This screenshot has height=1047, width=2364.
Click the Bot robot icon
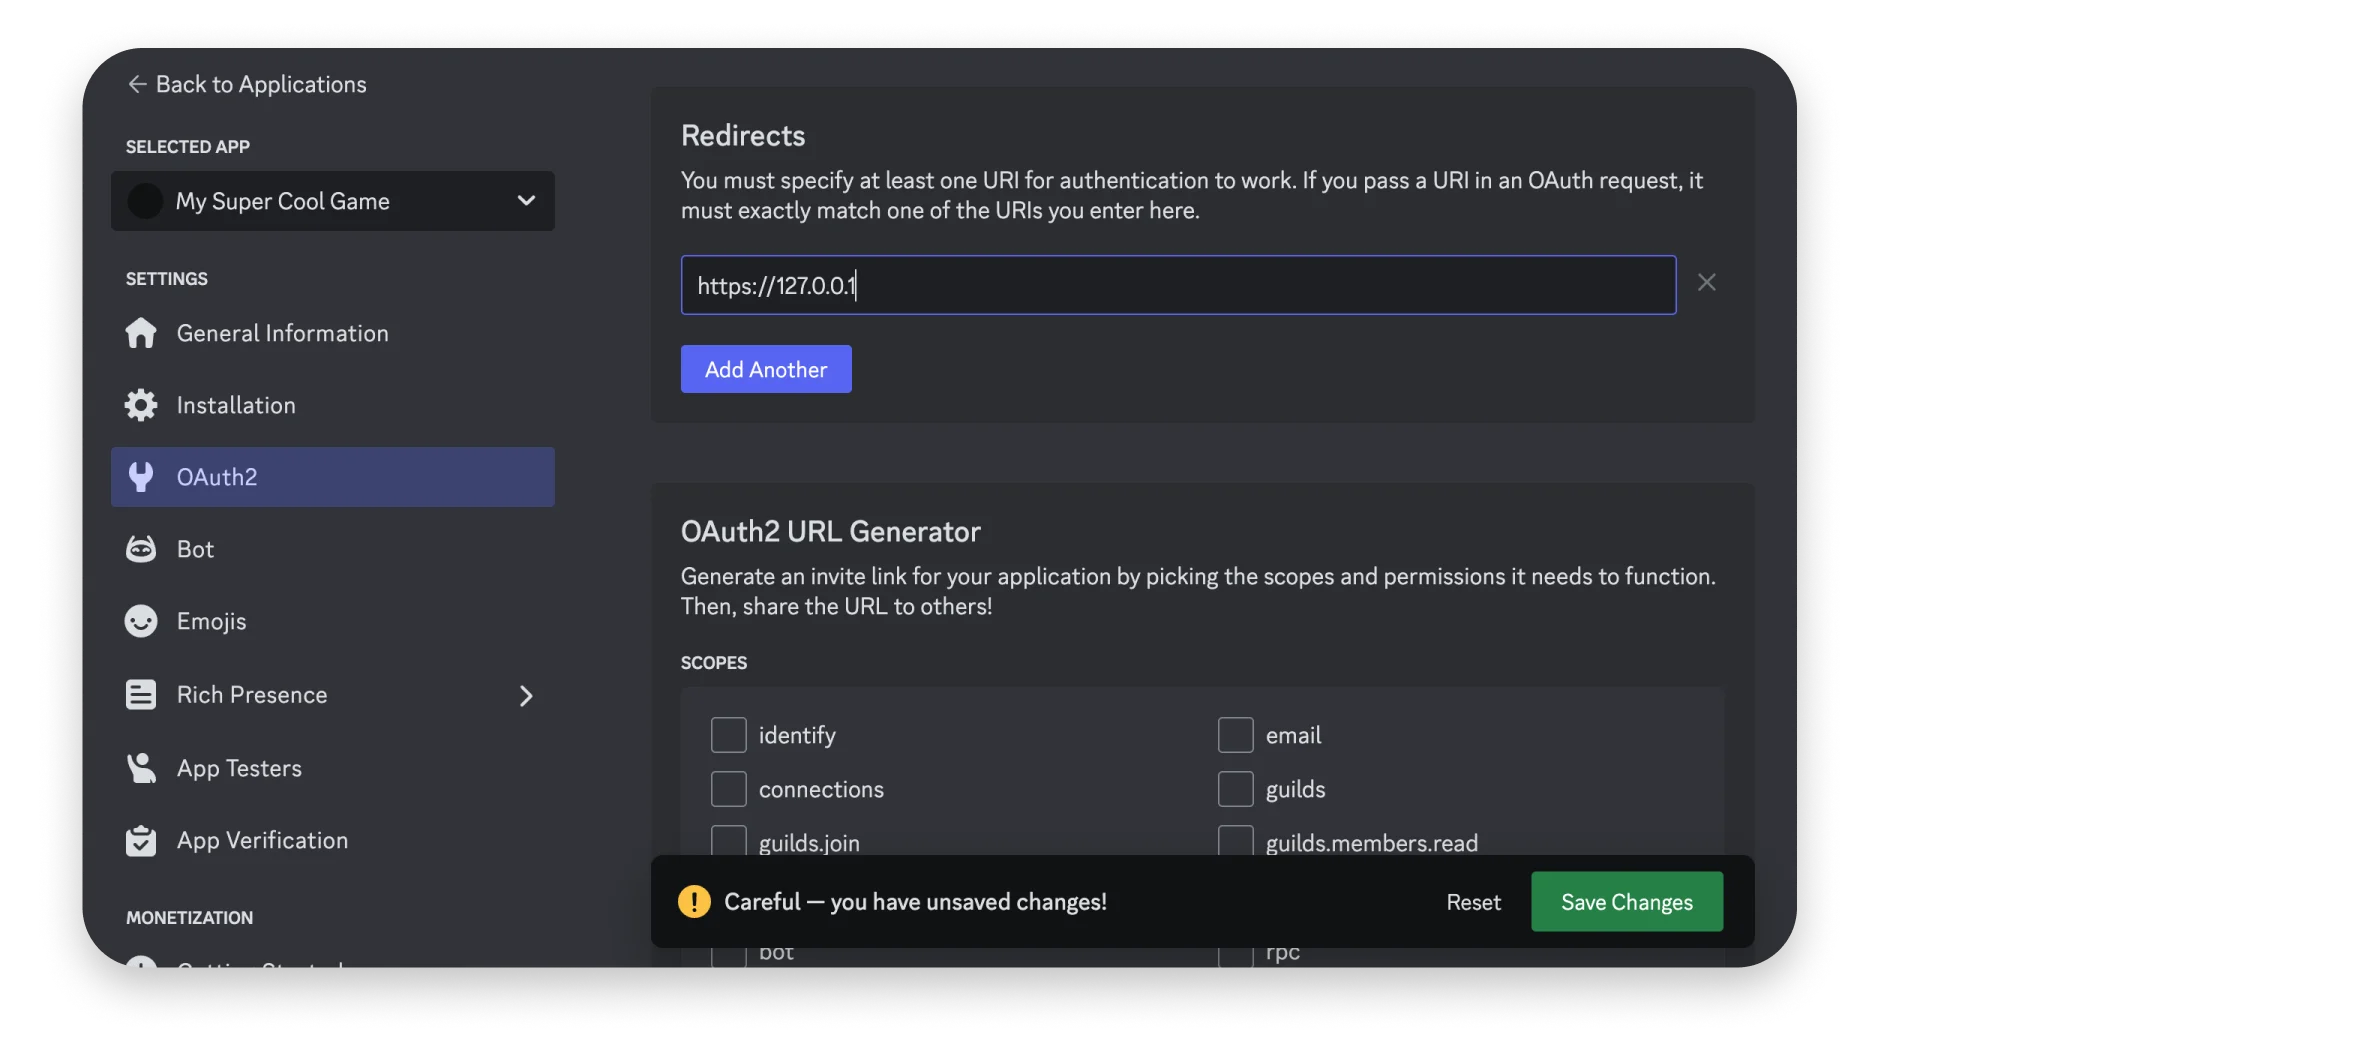(141, 549)
